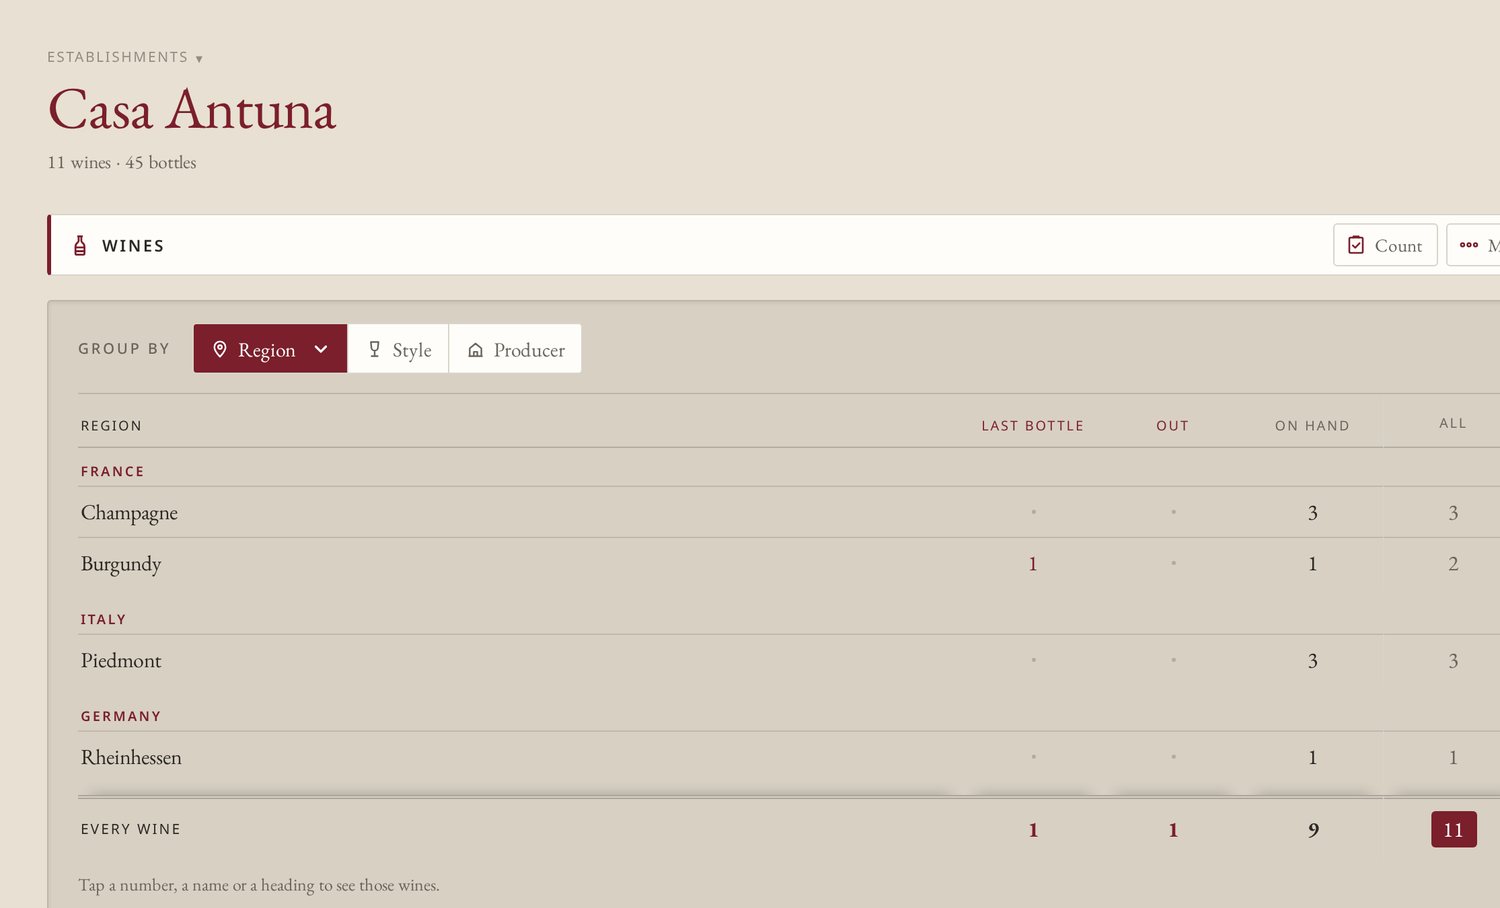Click Burgundy's Last Bottle count 1
Viewport: 1500px width, 908px height.
1033,564
